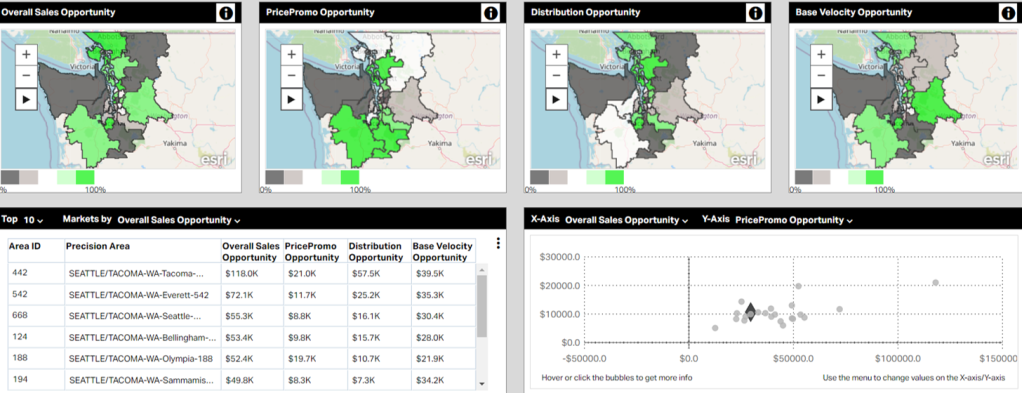Zoom out on Overall Sales Opportunity map

coord(26,75)
